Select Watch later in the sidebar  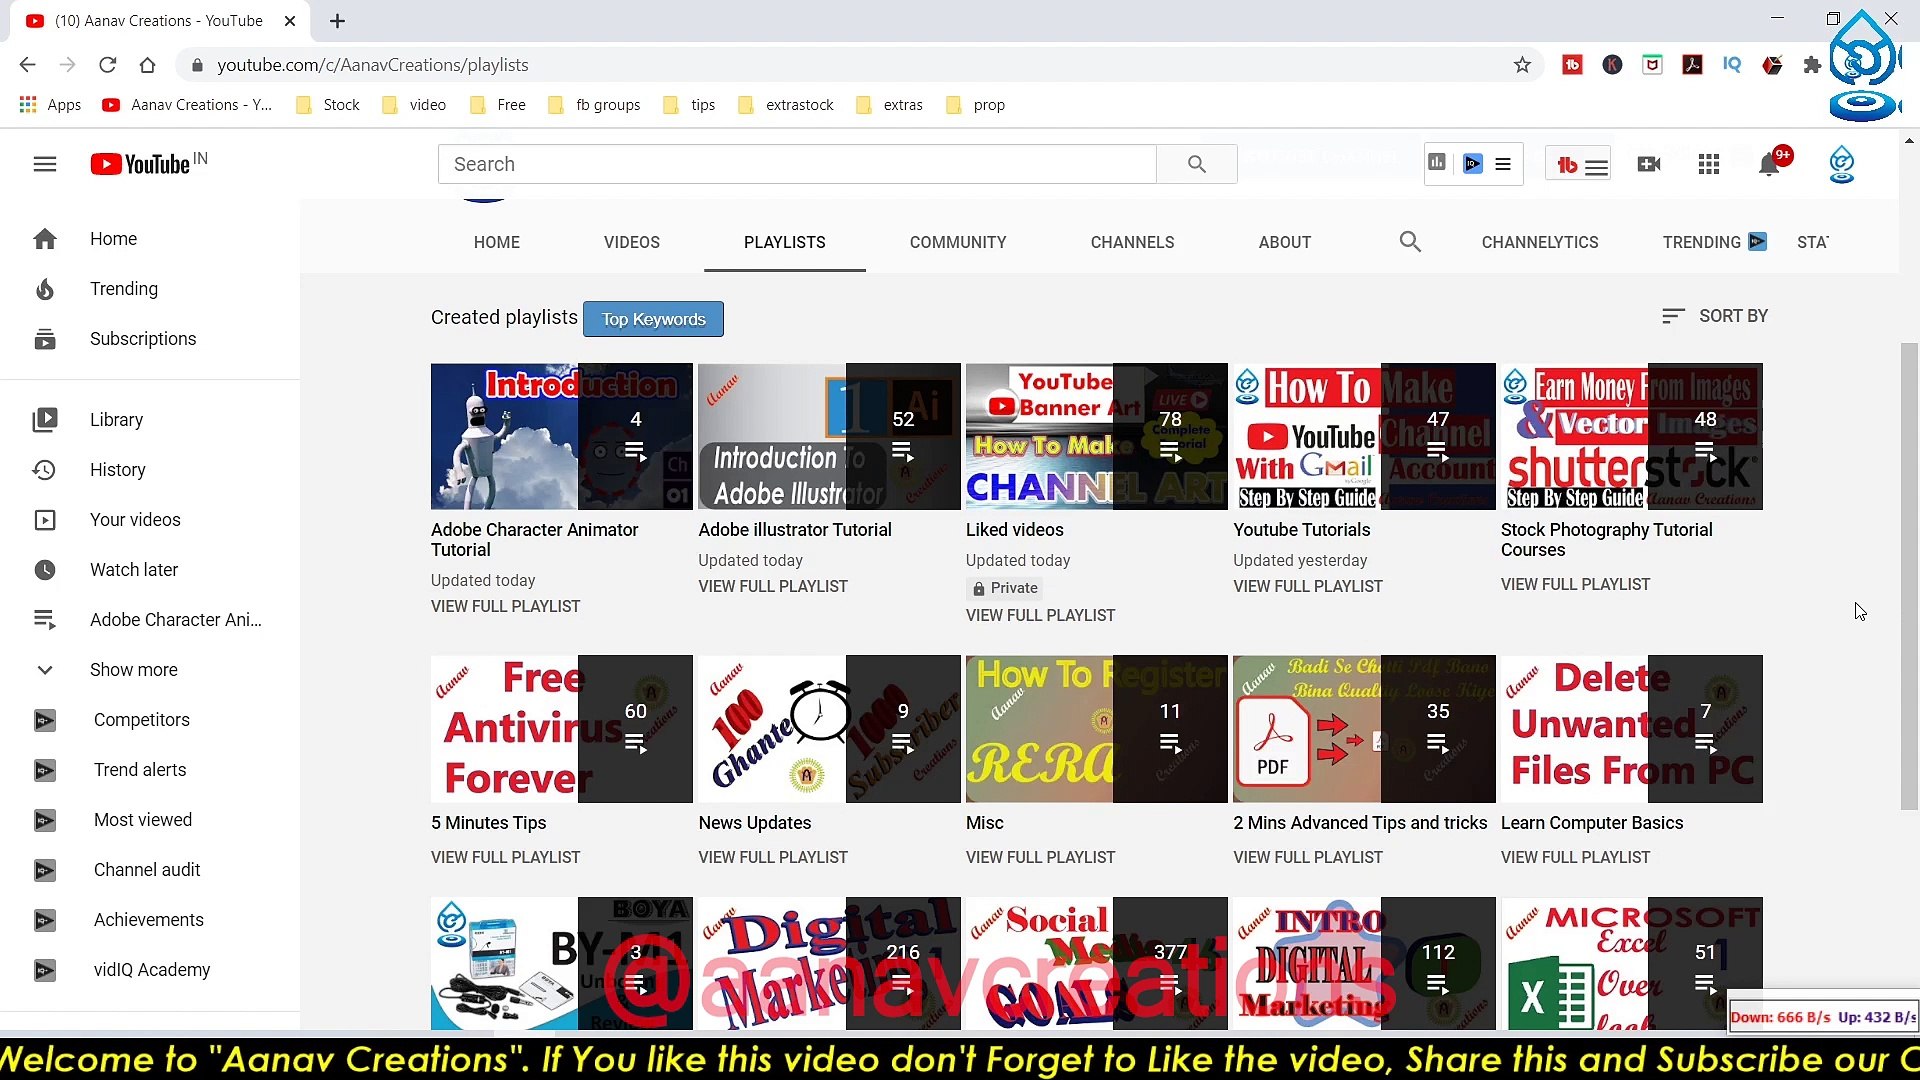click(134, 570)
